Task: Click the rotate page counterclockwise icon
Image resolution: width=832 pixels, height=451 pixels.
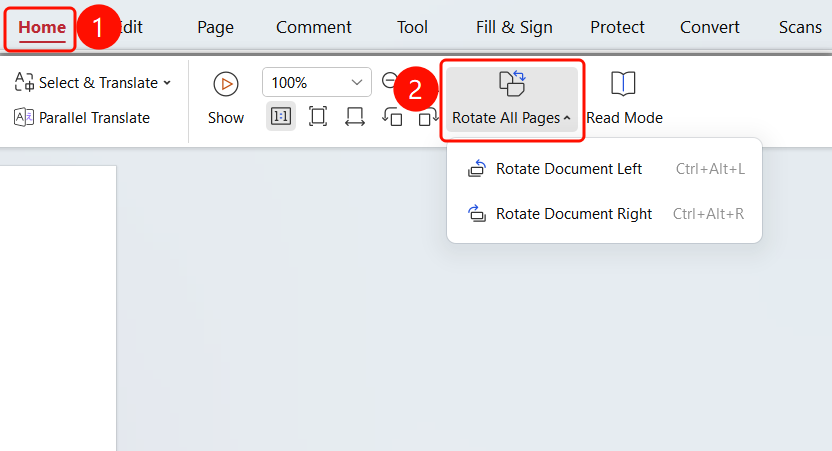Action: point(392,116)
